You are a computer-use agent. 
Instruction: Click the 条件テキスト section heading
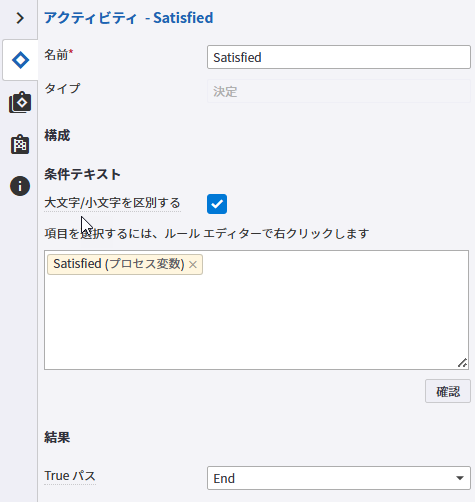click(x=82, y=174)
